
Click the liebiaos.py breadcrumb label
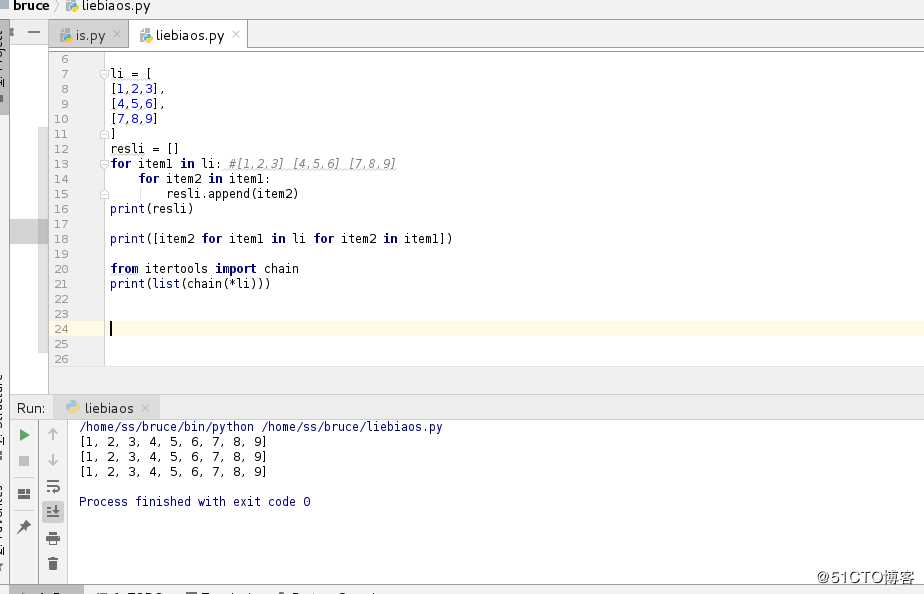click(116, 6)
